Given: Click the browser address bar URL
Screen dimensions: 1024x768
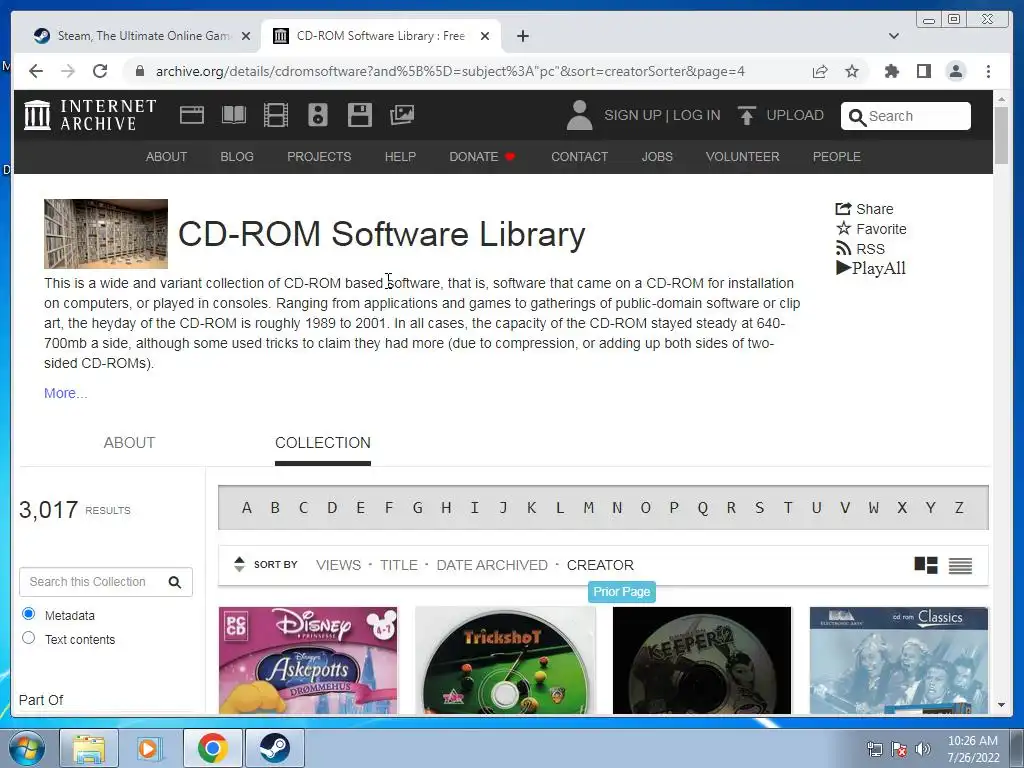Looking at the screenshot, I should tap(450, 71).
